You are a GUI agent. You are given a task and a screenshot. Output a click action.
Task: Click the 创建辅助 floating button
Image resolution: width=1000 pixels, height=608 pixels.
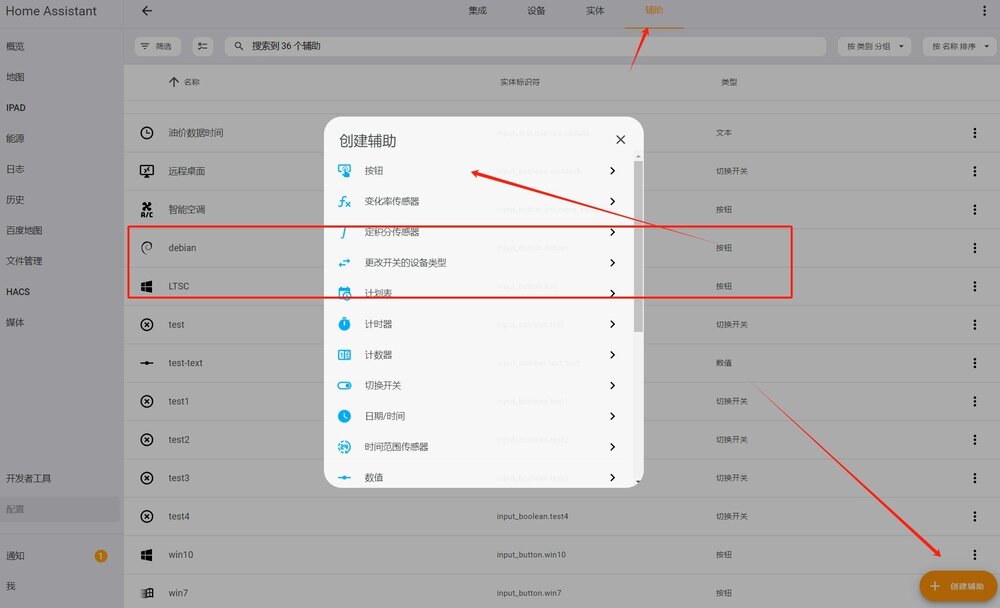pyautogui.click(x=959, y=586)
